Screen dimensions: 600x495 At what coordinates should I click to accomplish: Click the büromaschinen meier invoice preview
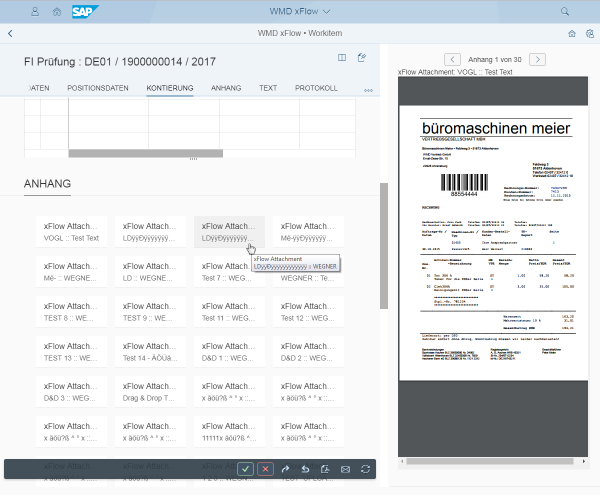click(493, 243)
